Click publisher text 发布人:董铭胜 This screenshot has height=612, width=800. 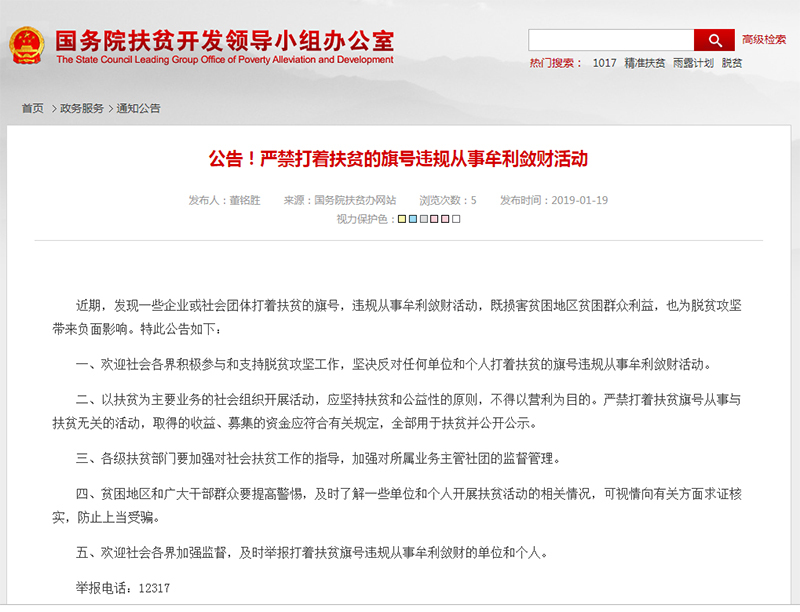(x=224, y=200)
